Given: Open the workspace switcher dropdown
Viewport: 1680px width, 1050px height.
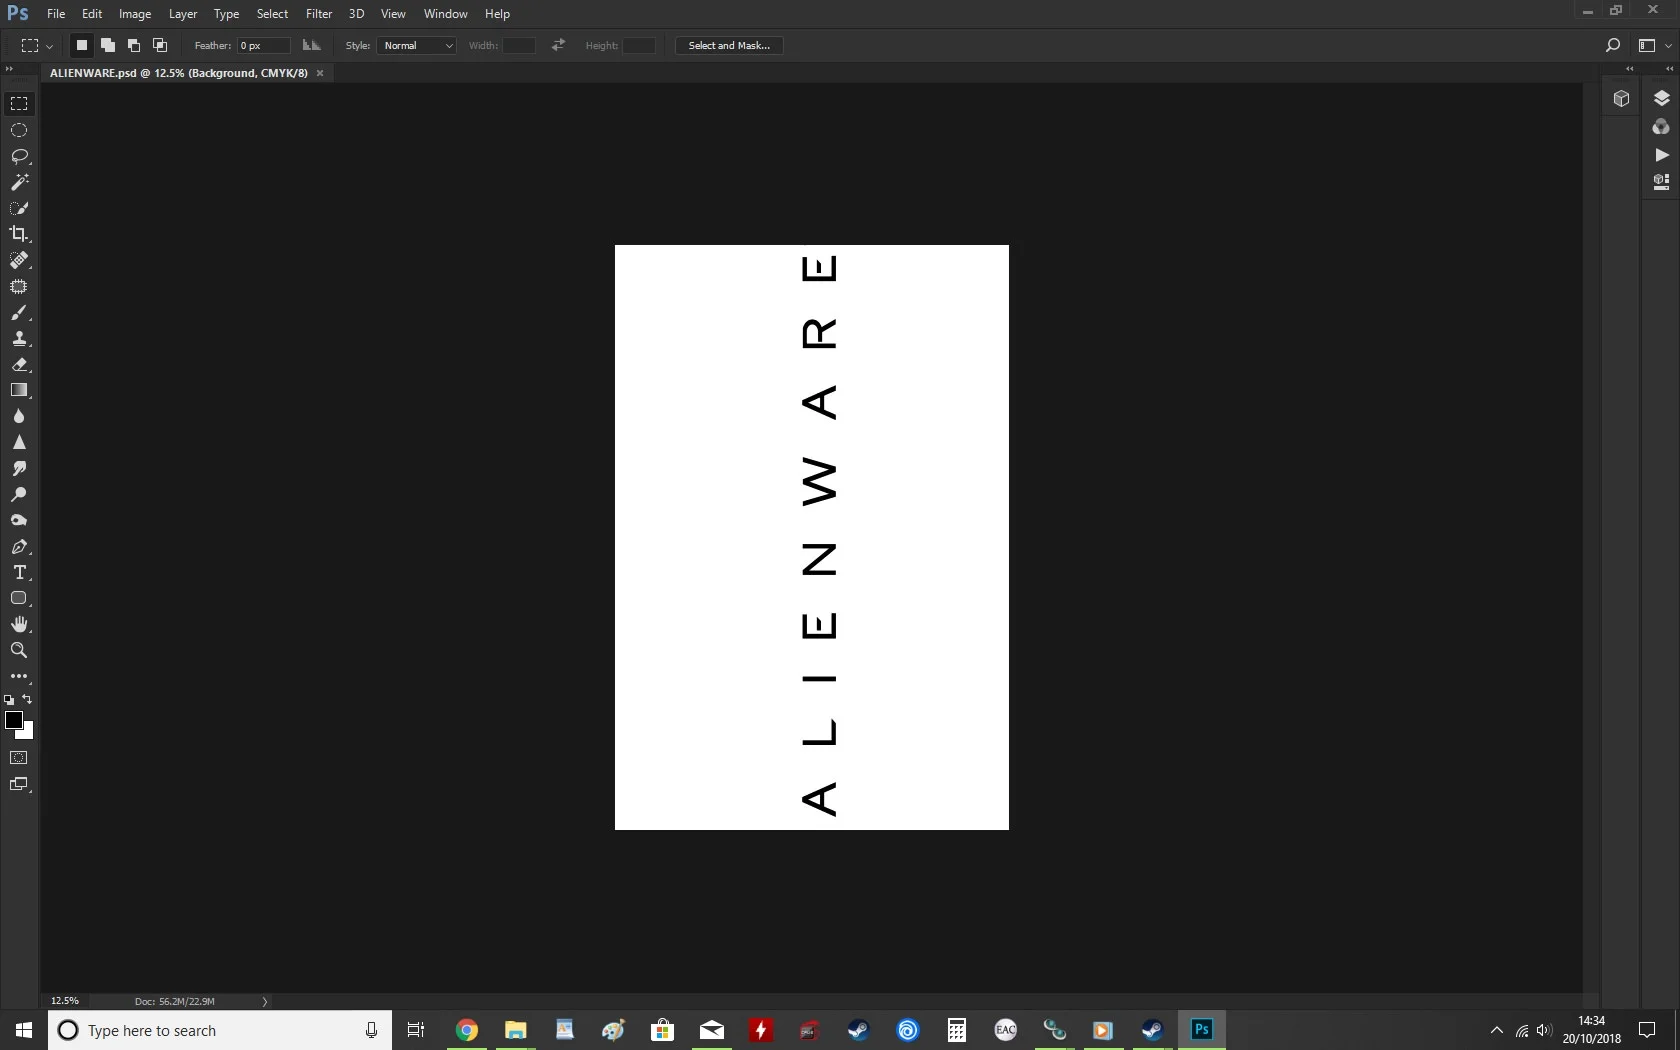Looking at the screenshot, I should (1653, 45).
